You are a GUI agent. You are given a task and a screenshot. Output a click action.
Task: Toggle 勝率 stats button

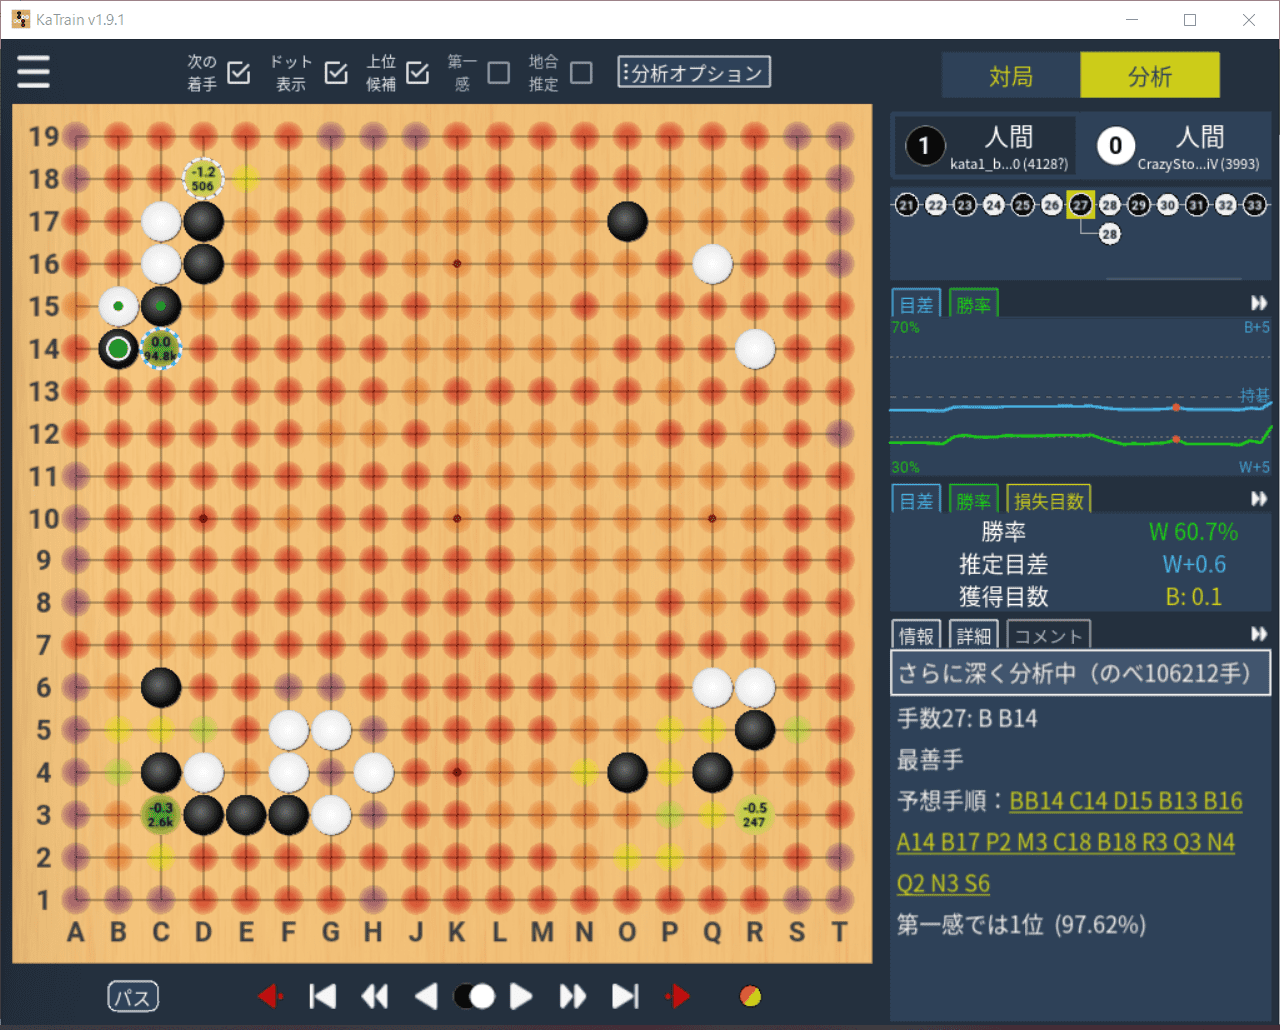pyautogui.click(x=973, y=500)
